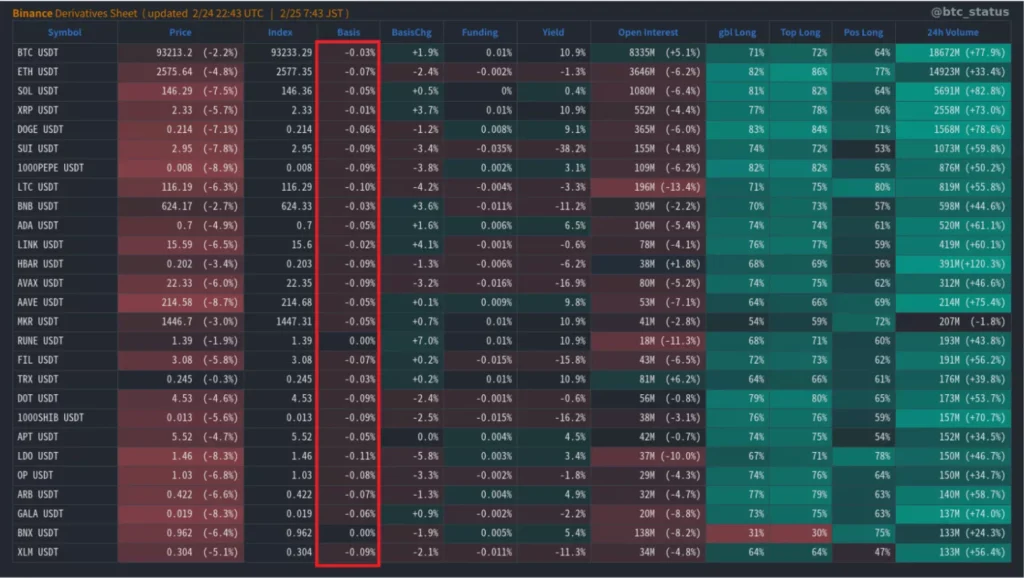This screenshot has width=1024, height=578.
Task: Select the GALA USDT symbol cell
Action: pos(65,513)
